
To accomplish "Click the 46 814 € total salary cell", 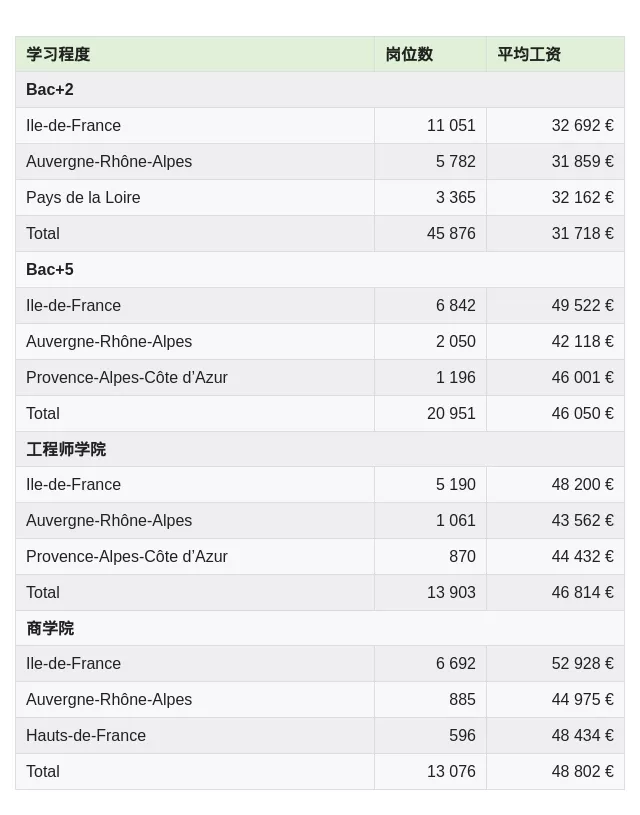I will pos(582,593).
